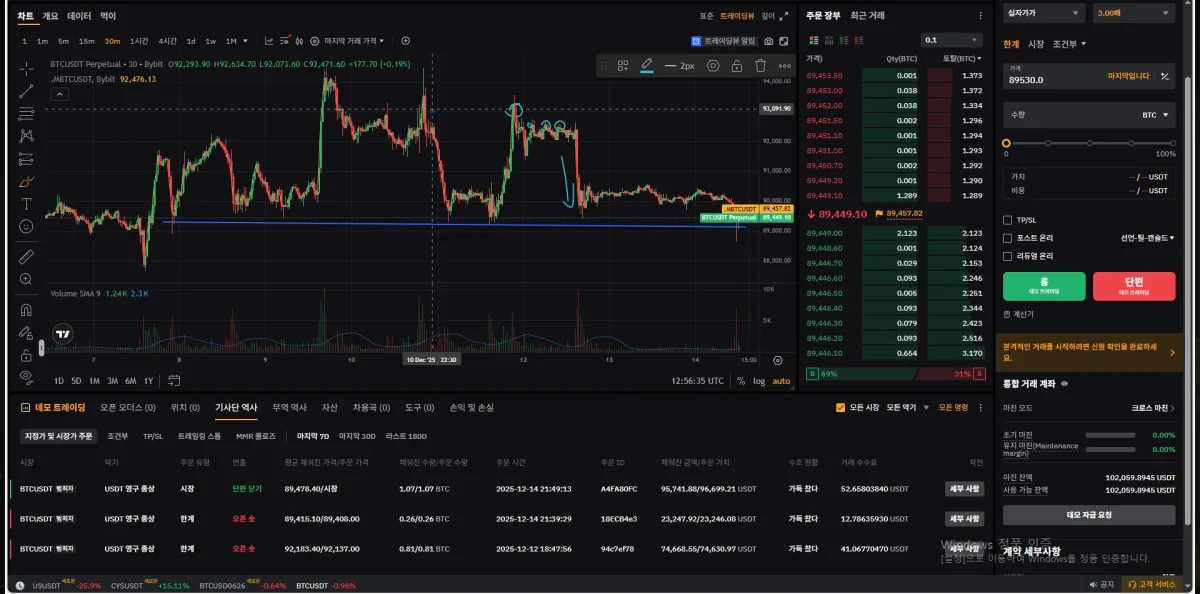The width and height of the screenshot is (1200, 594).
Task: Enable the 리듀얼 온리 checkbox
Action: click(x=1008, y=256)
